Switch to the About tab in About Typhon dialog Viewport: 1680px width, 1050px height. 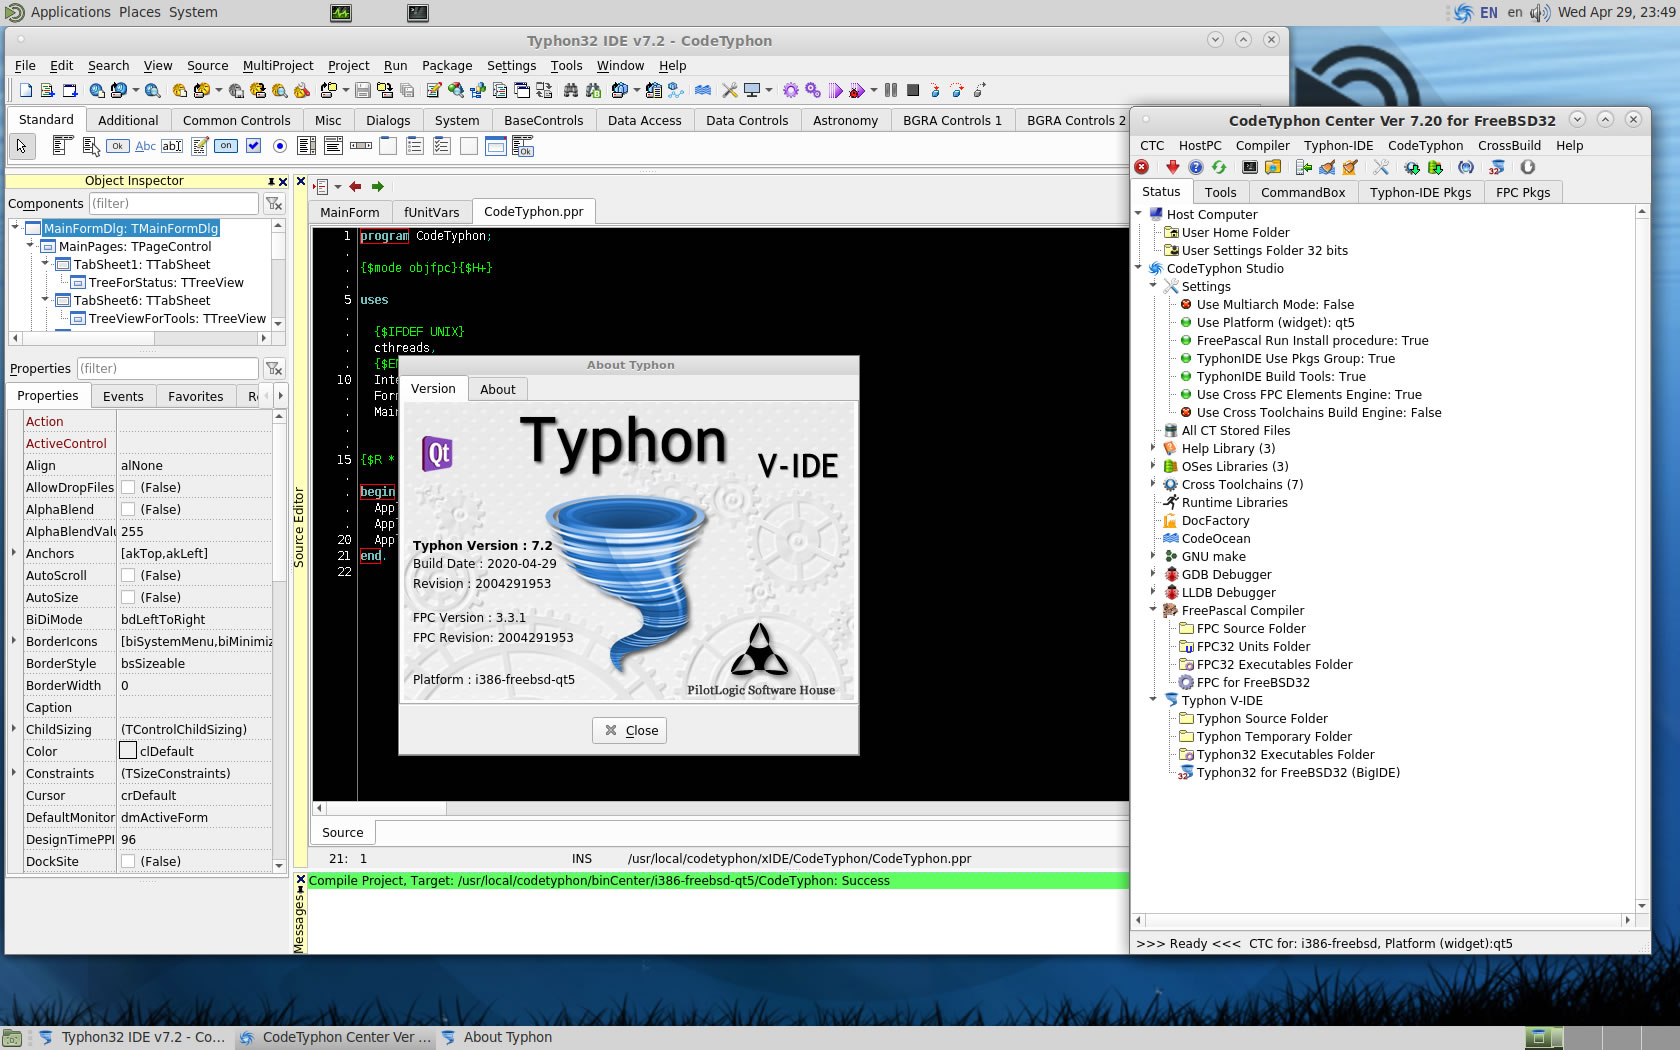pyautogui.click(x=498, y=389)
